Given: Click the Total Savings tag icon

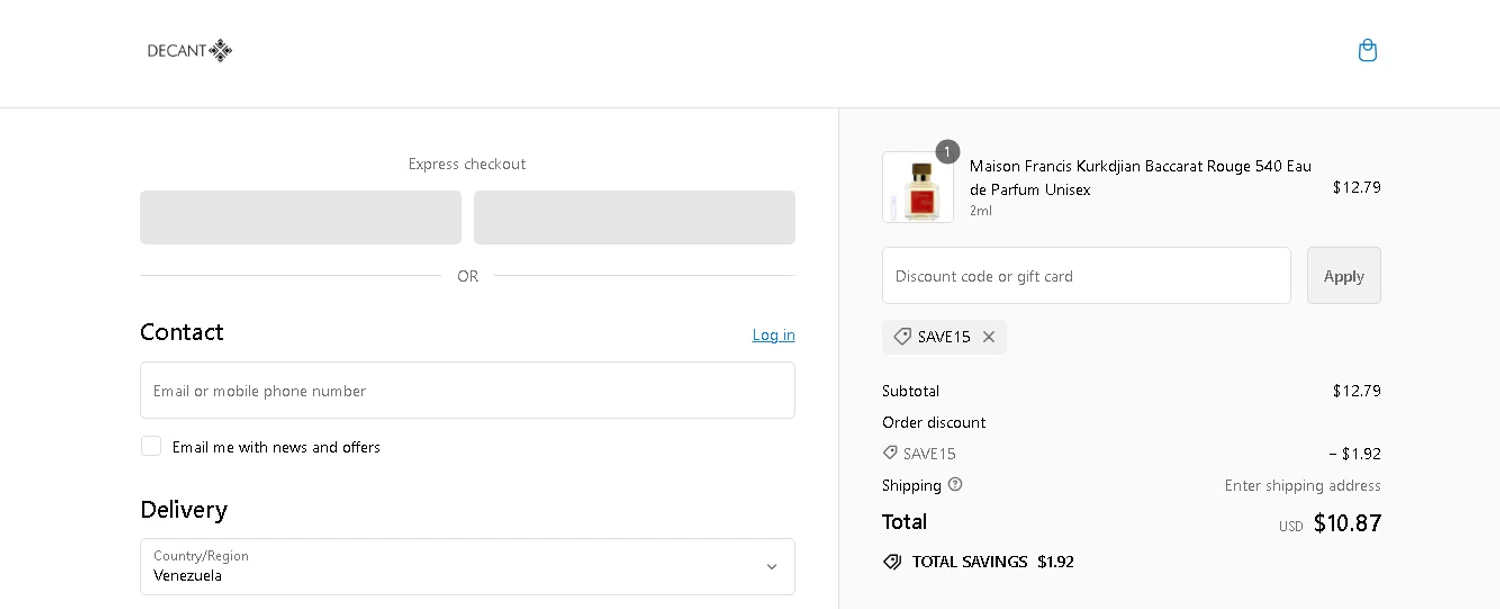Looking at the screenshot, I should pyautogui.click(x=892, y=562).
